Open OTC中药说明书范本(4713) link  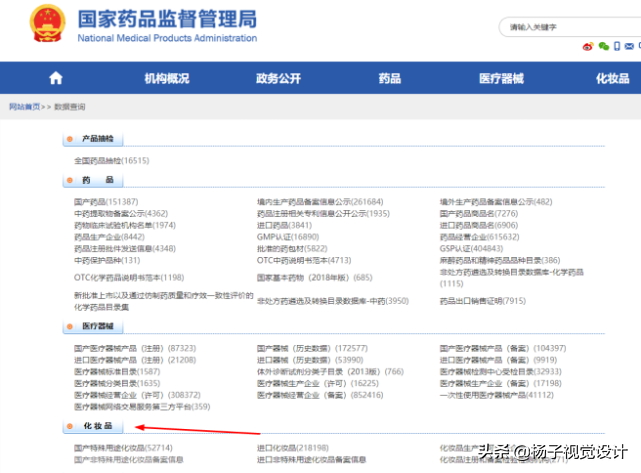[x=304, y=260]
